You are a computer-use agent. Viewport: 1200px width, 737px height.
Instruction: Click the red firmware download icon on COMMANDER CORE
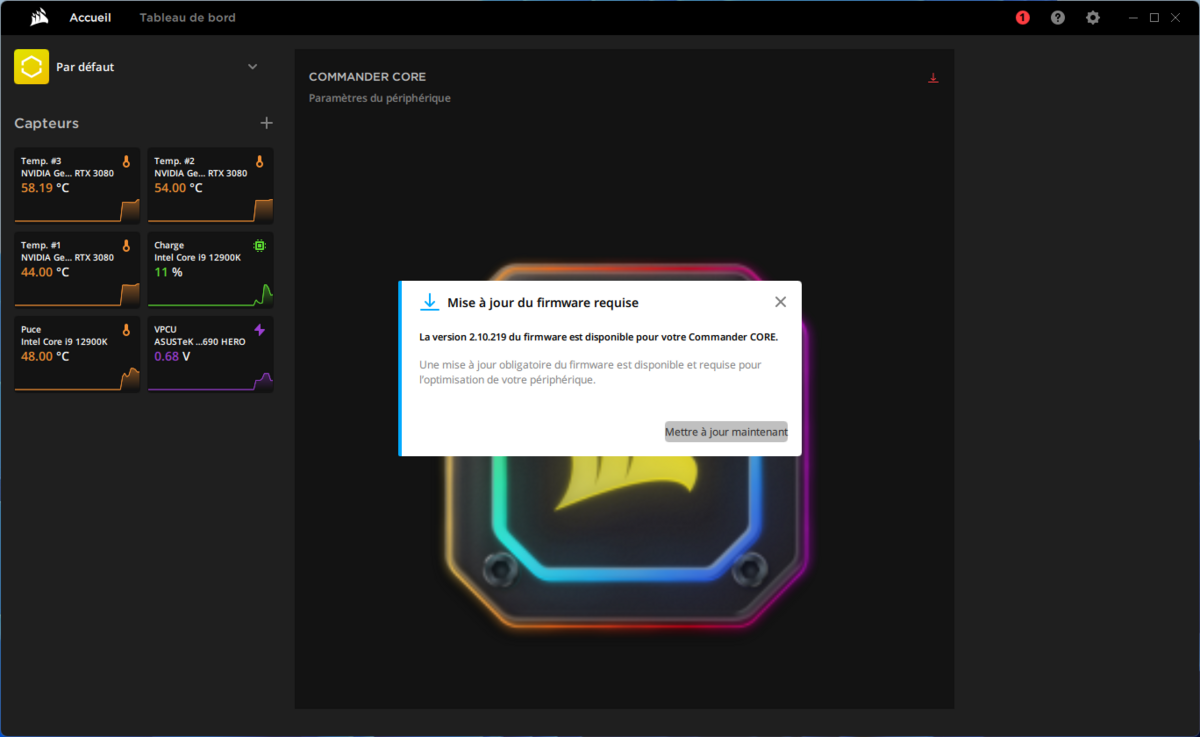tap(933, 78)
